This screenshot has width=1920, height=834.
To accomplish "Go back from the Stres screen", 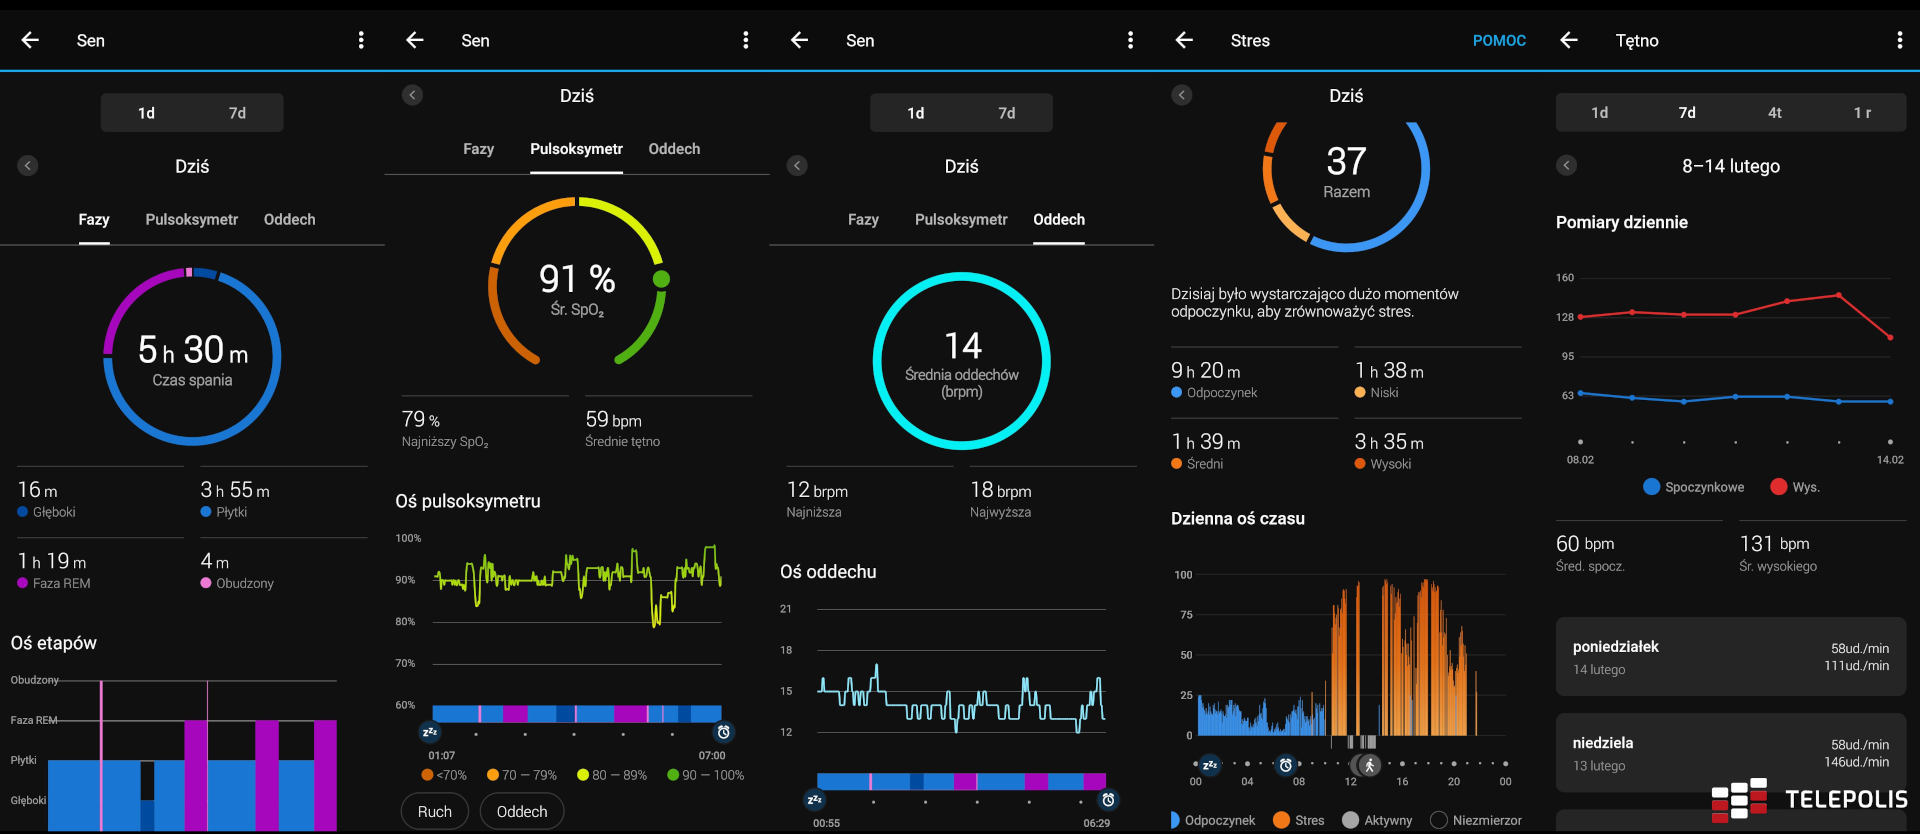I will pyautogui.click(x=1184, y=40).
